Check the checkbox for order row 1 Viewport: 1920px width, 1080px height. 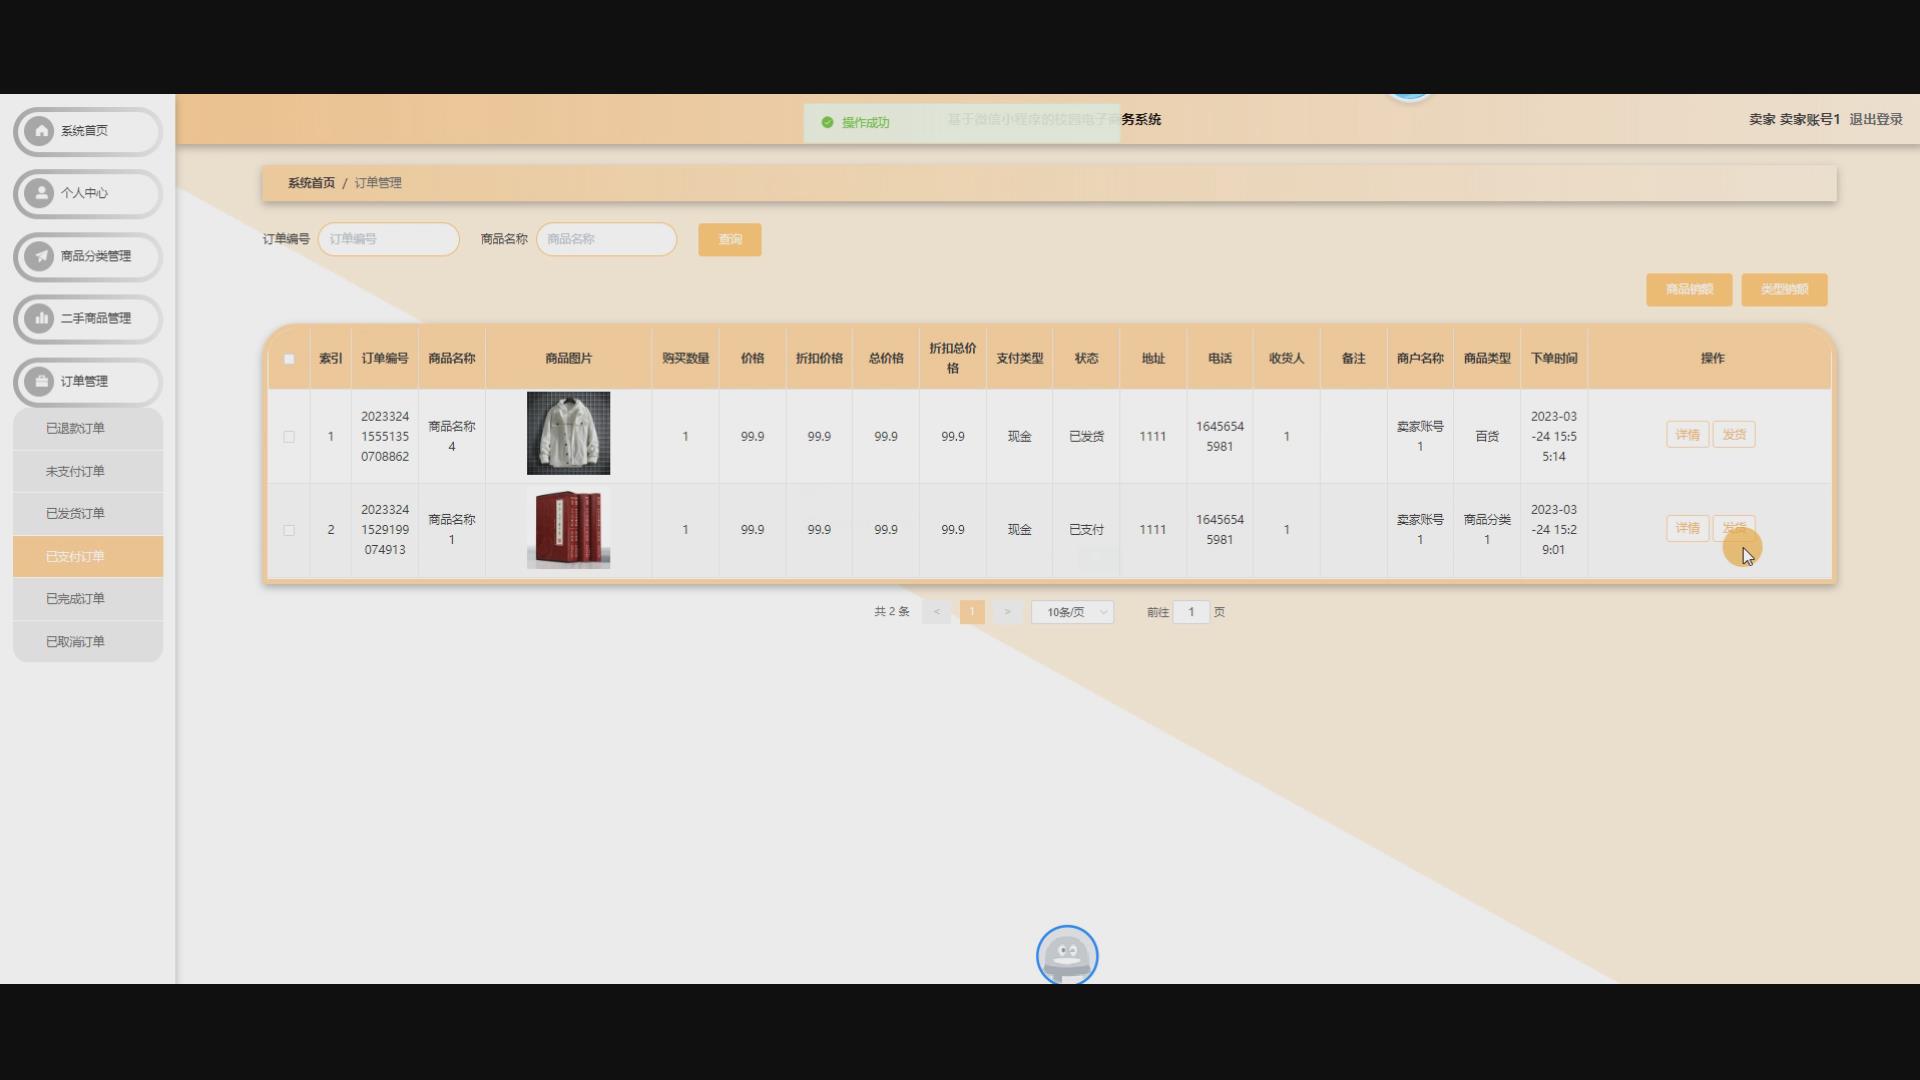(289, 437)
